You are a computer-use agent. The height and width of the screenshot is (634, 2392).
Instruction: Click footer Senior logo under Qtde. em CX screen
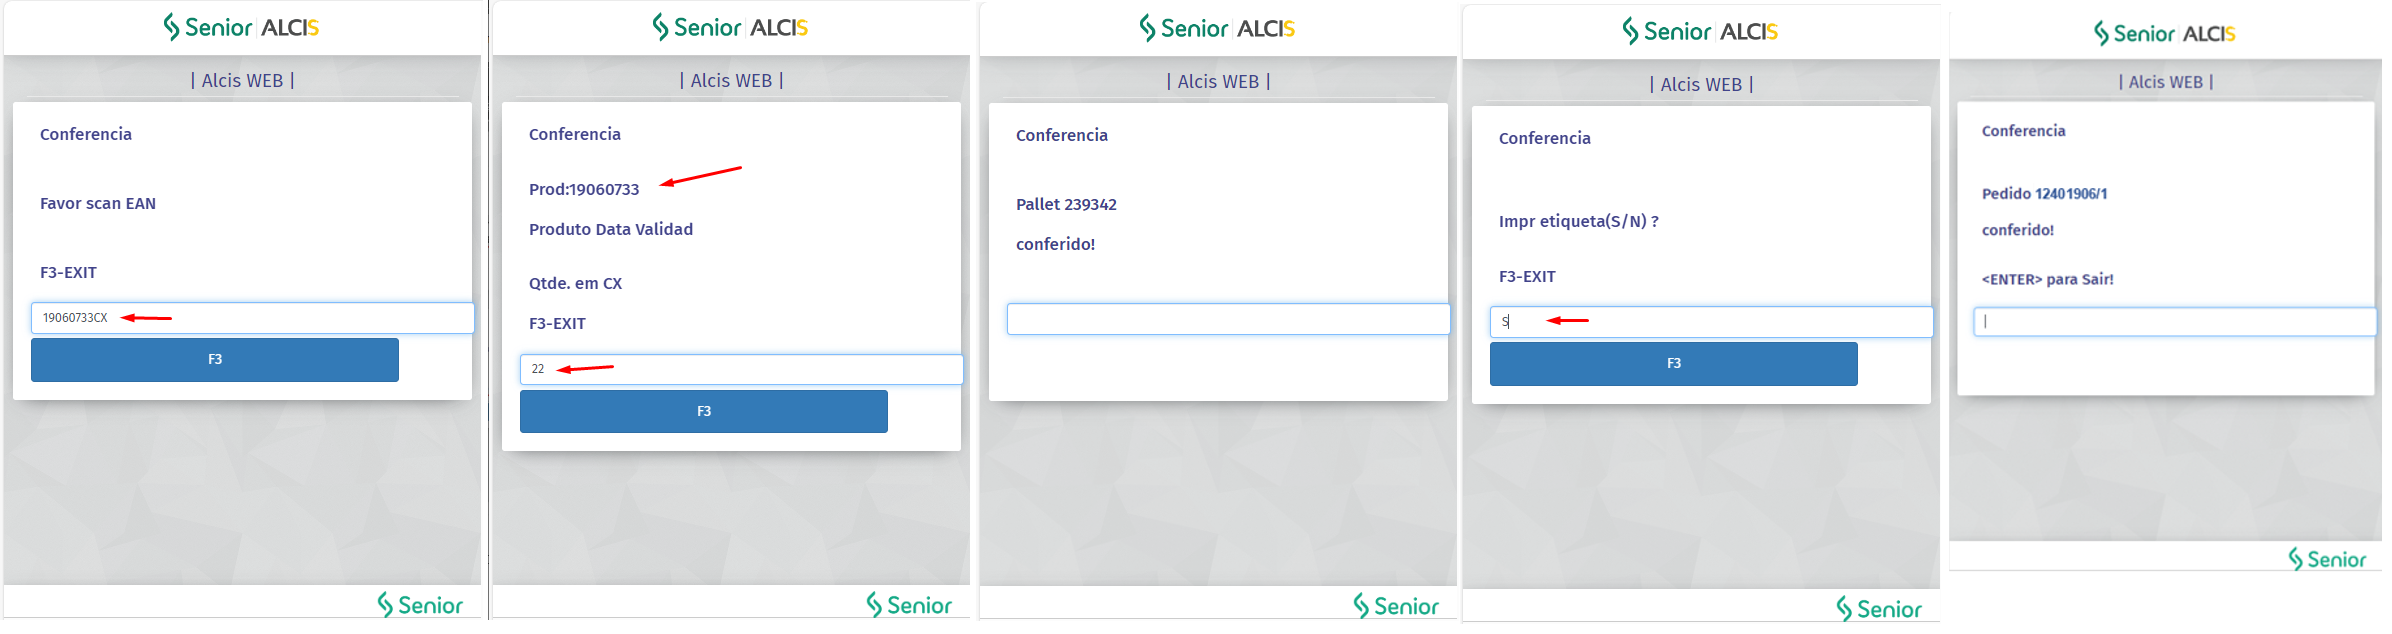tap(909, 605)
